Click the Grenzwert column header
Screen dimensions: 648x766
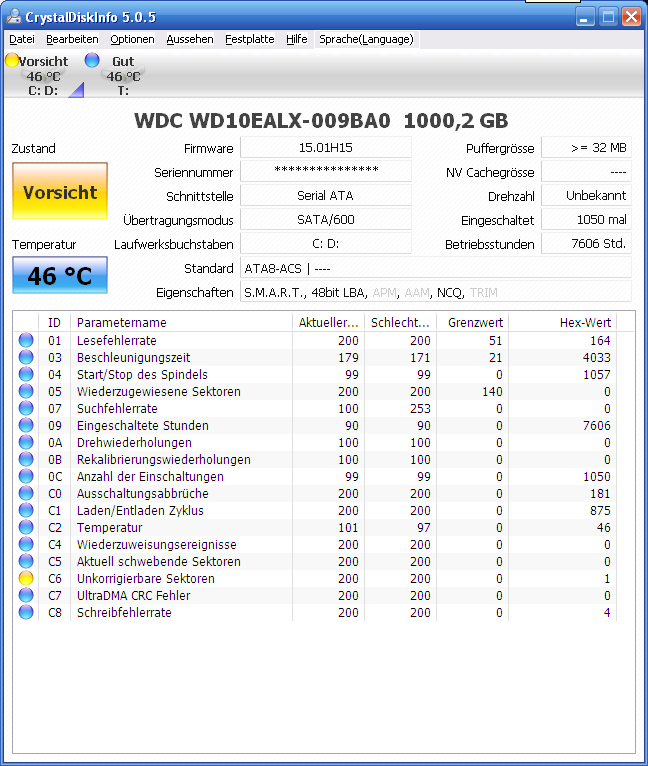coord(472,322)
